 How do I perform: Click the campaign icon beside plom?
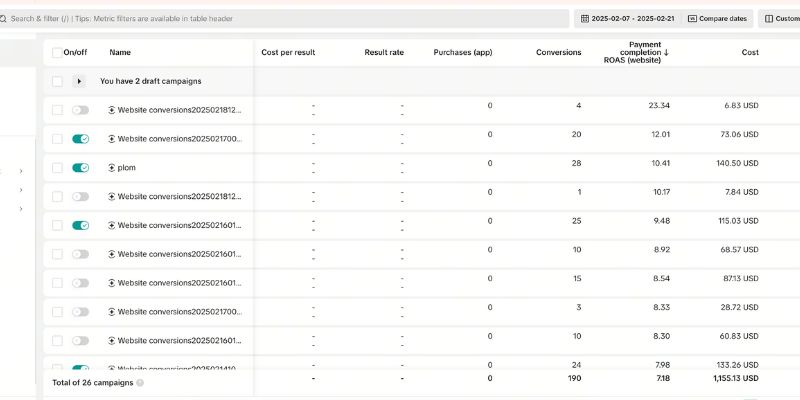pos(112,168)
